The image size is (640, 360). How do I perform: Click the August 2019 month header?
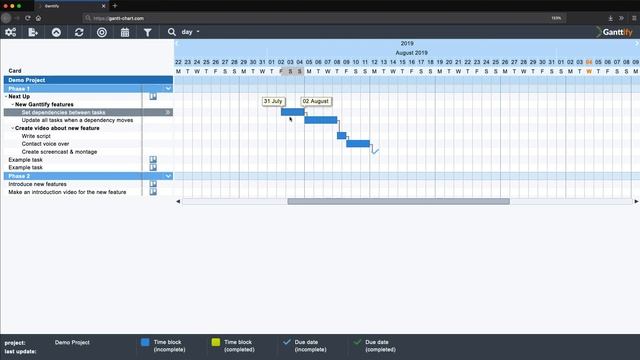(x=411, y=53)
